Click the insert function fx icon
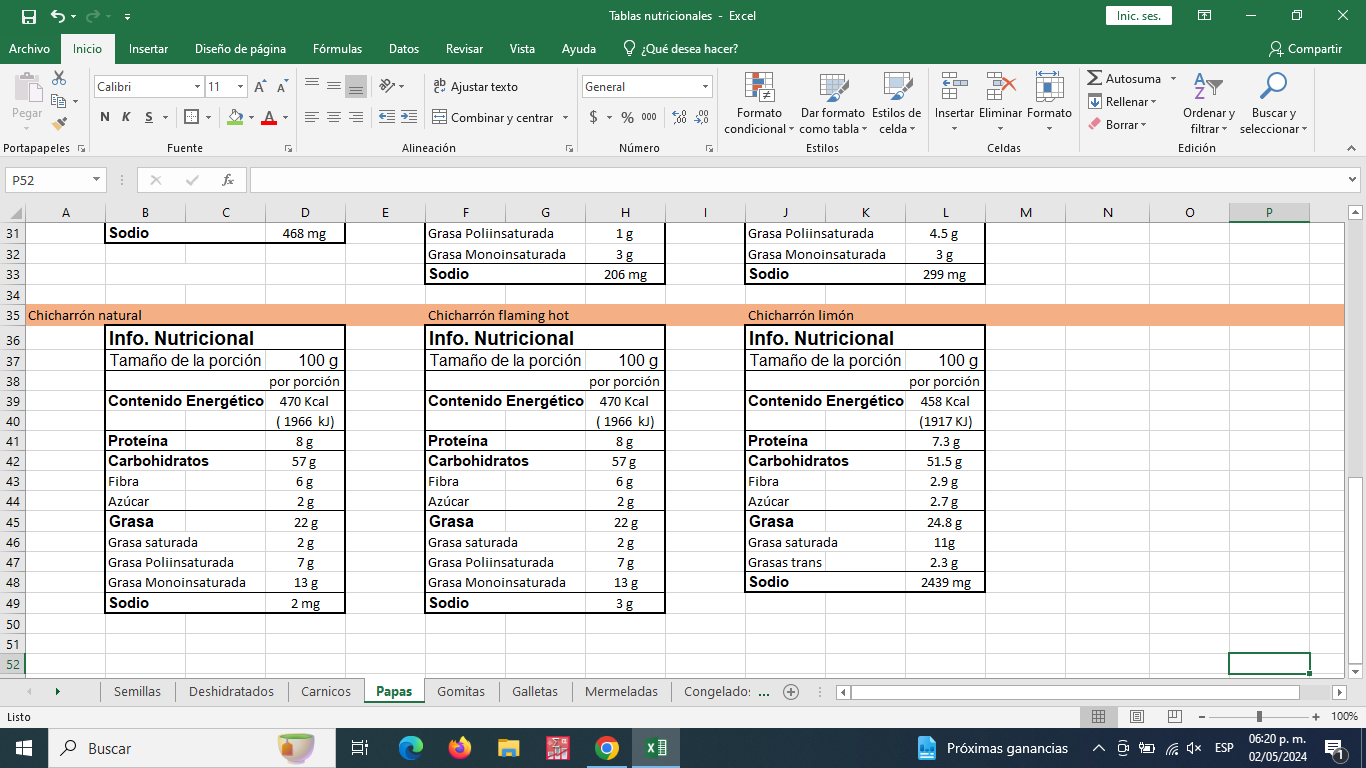Screen dimensions: 1366x768 click(x=228, y=180)
